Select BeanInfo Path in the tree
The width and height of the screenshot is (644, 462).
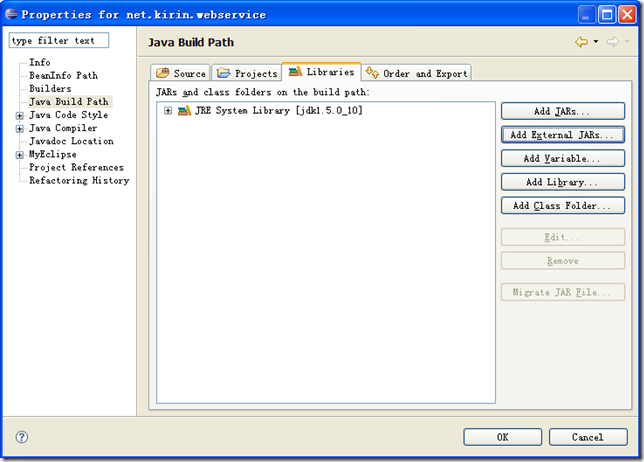tap(63, 76)
